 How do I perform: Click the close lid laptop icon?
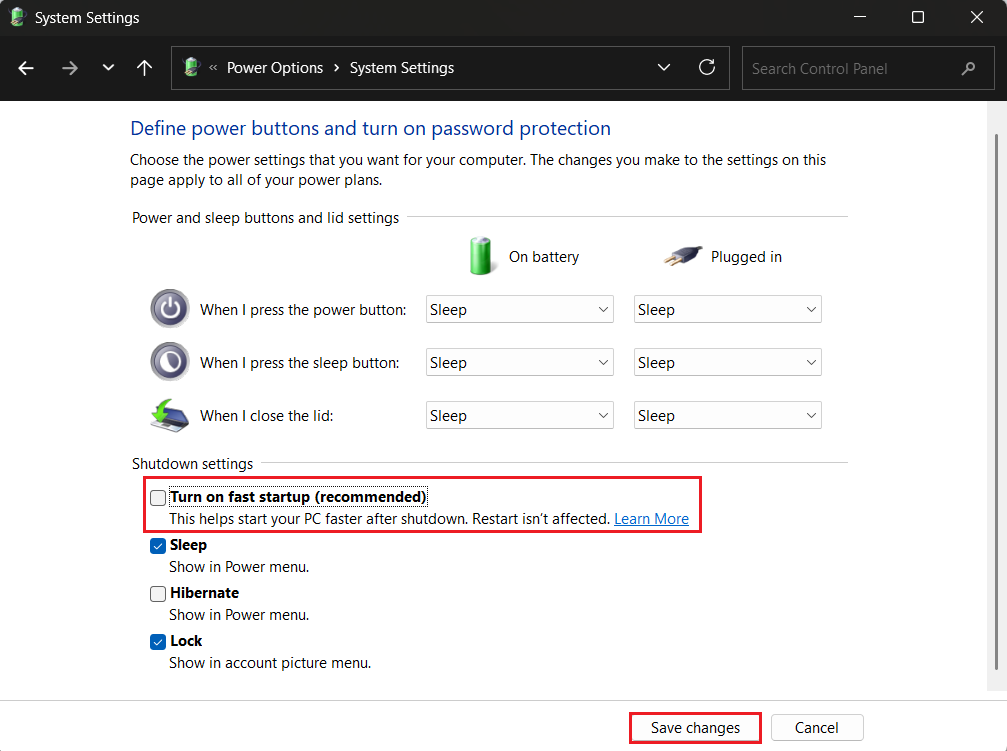click(169, 415)
